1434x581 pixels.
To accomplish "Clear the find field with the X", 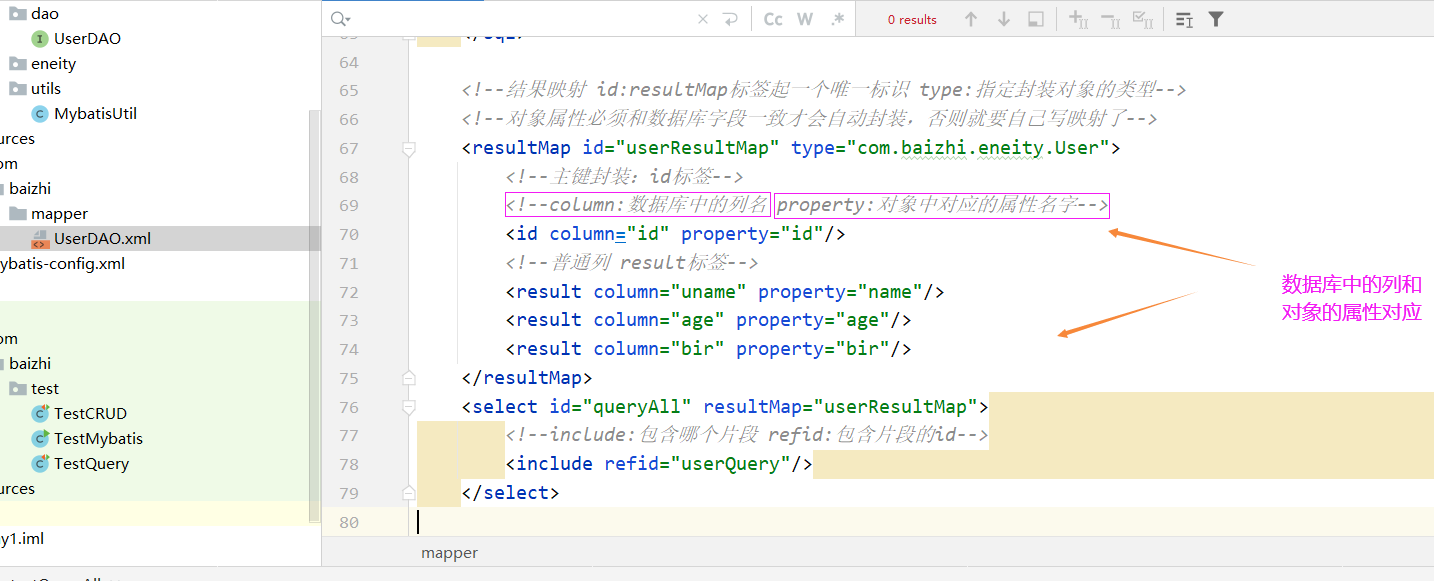I will [x=702, y=19].
